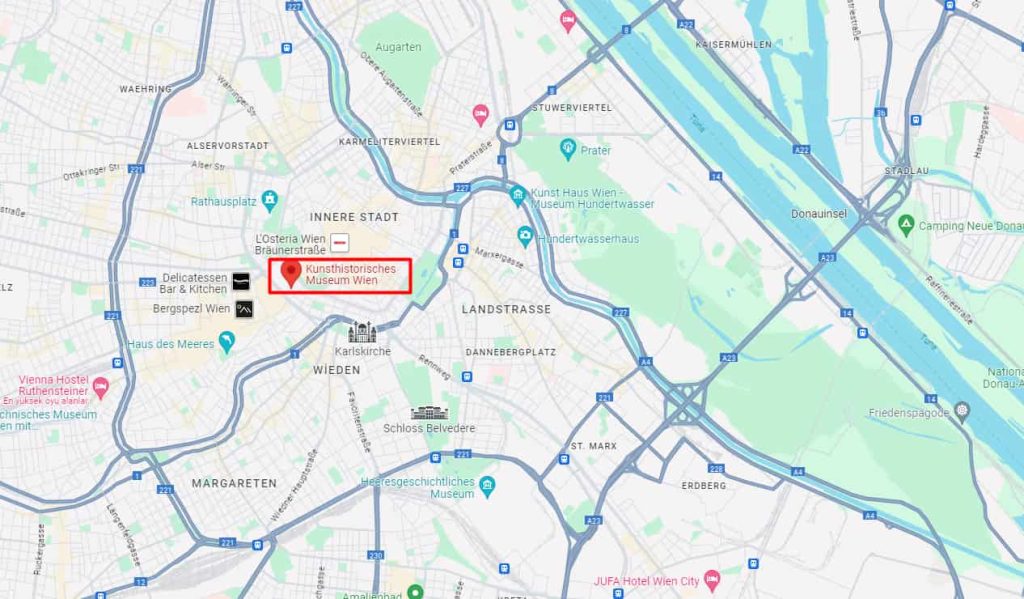The width and height of the screenshot is (1024, 599).
Task: Select the Karlskirche church icon
Action: [362, 332]
